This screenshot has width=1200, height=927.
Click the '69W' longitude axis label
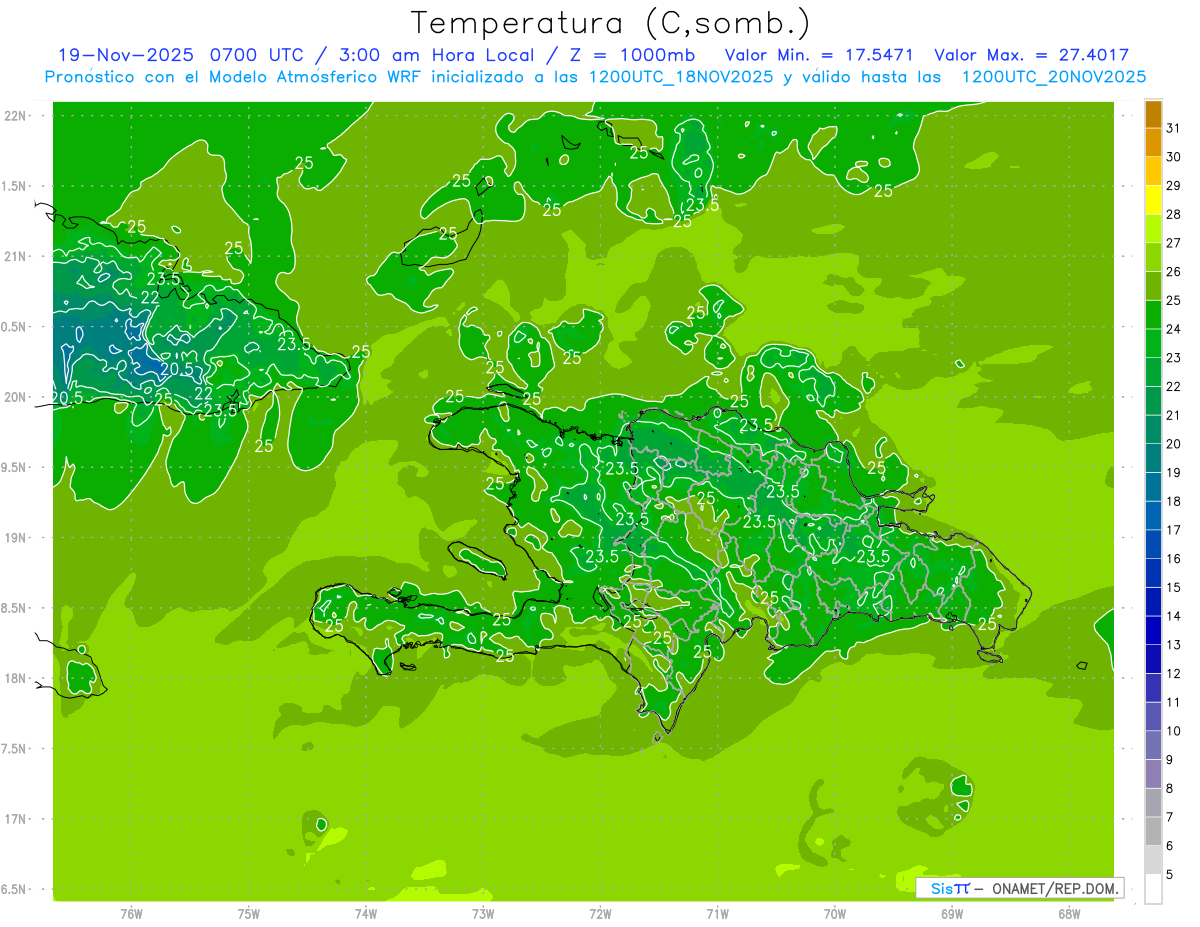click(x=952, y=913)
